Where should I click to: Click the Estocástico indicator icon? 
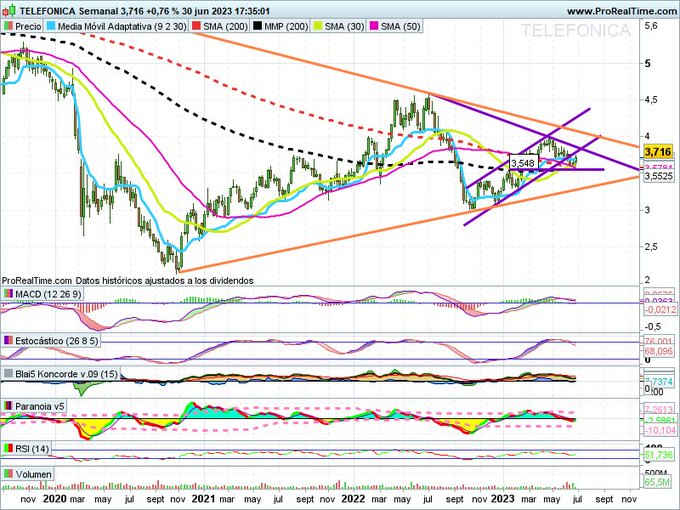[8, 341]
